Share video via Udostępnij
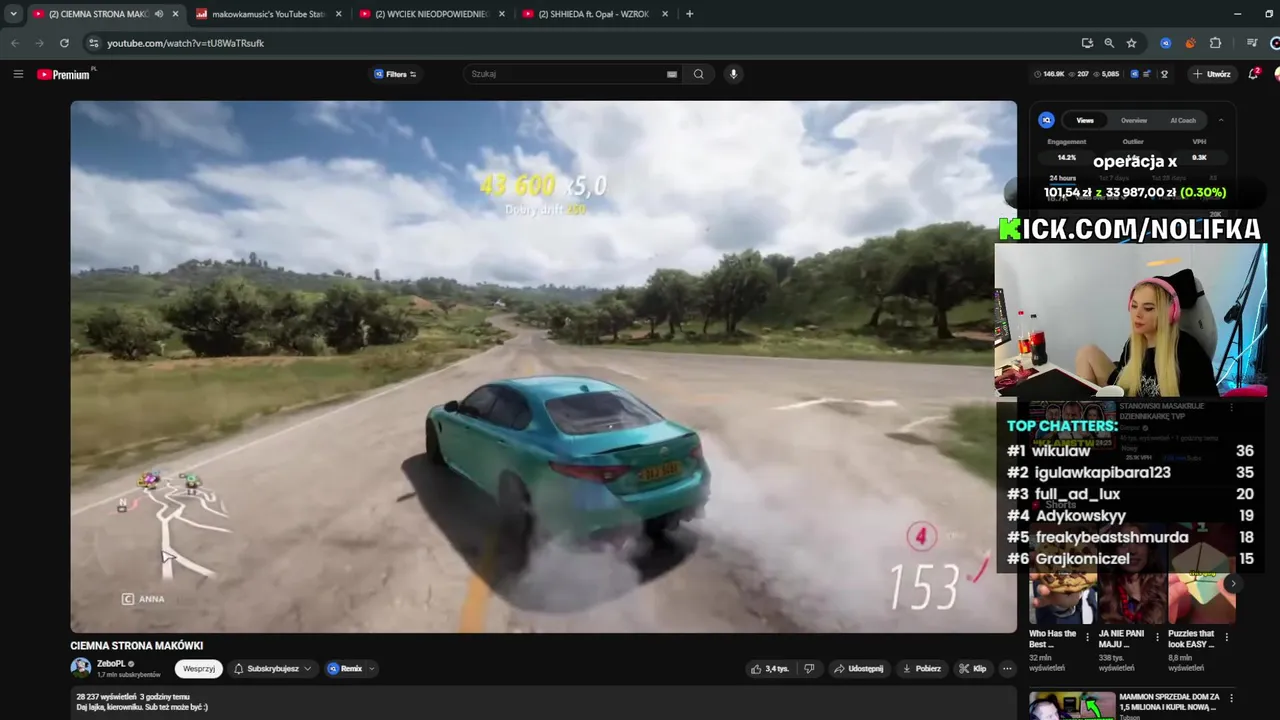The height and width of the screenshot is (720, 1280). click(x=859, y=669)
